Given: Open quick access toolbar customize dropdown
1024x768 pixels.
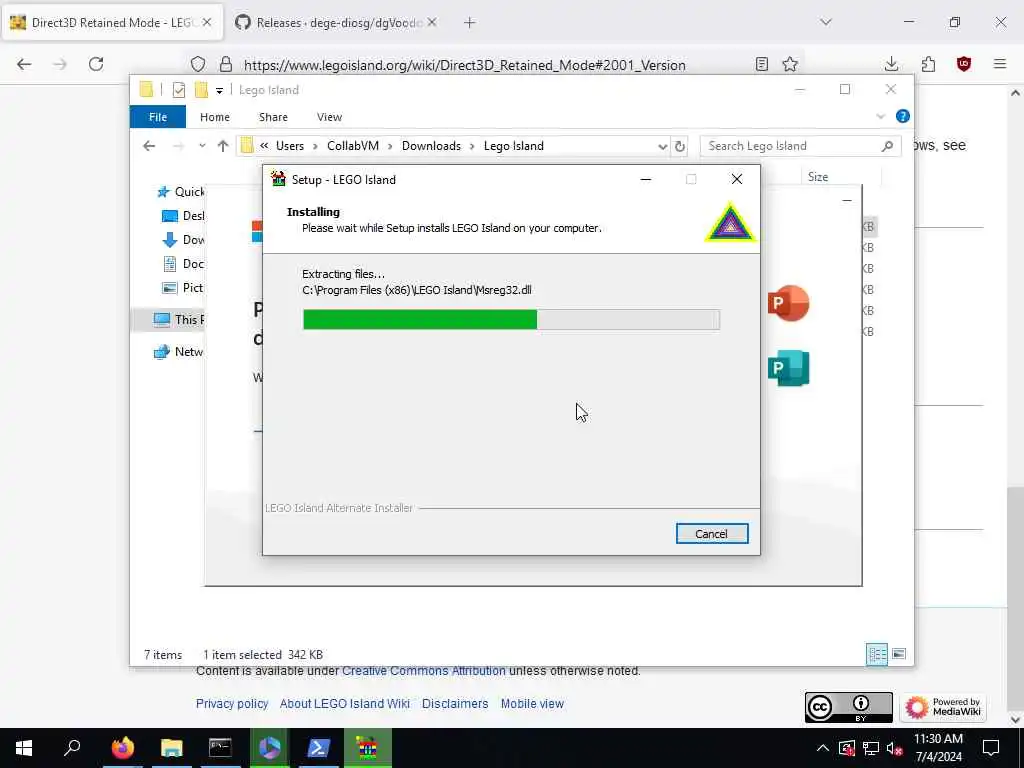Looking at the screenshot, I should click(219, 90).
